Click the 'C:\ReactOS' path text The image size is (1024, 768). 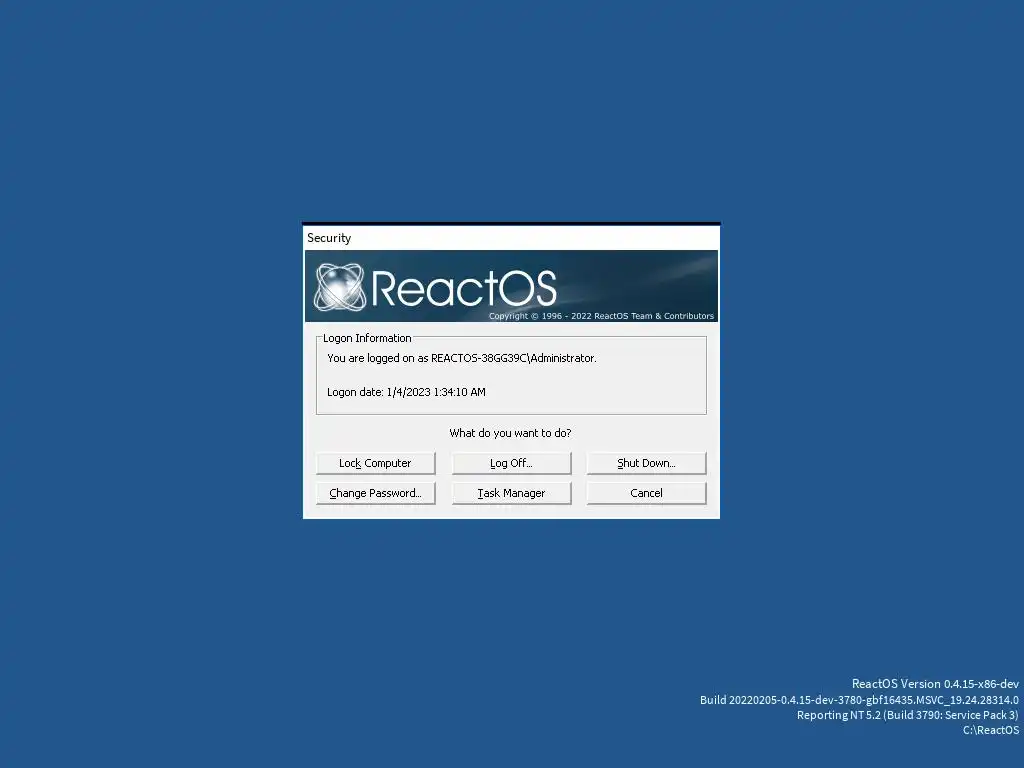(x=991, y=730)
